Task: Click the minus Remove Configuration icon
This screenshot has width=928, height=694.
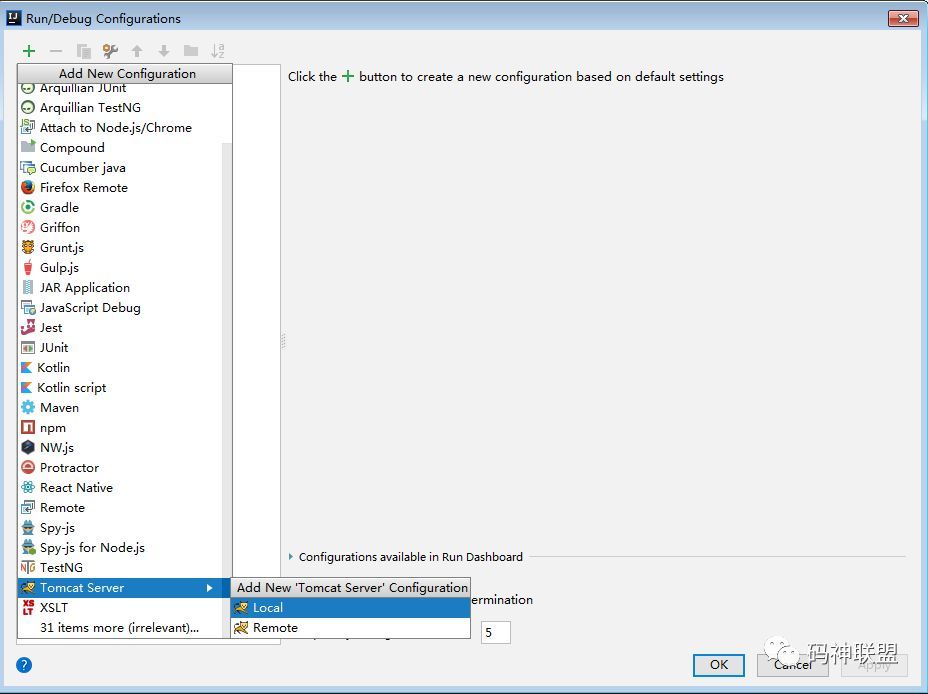Action: click(56, 51)
